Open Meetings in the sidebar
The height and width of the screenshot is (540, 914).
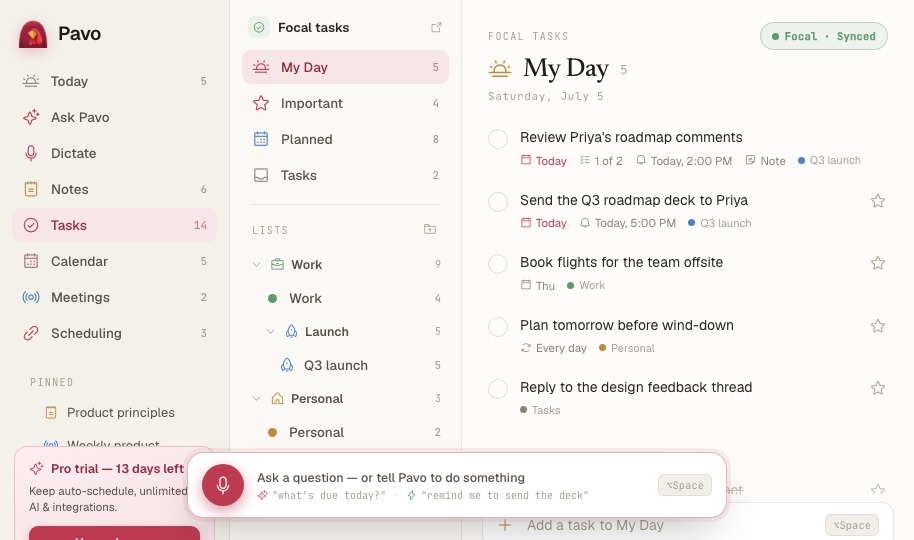(114, 297)
